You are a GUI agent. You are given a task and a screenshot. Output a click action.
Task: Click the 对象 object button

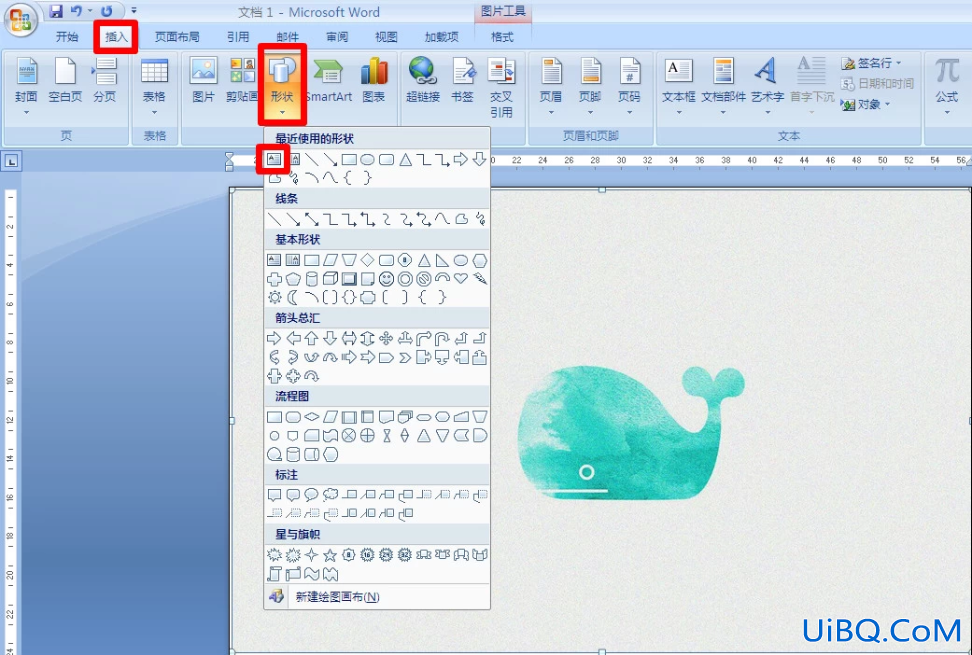[865, 104]
